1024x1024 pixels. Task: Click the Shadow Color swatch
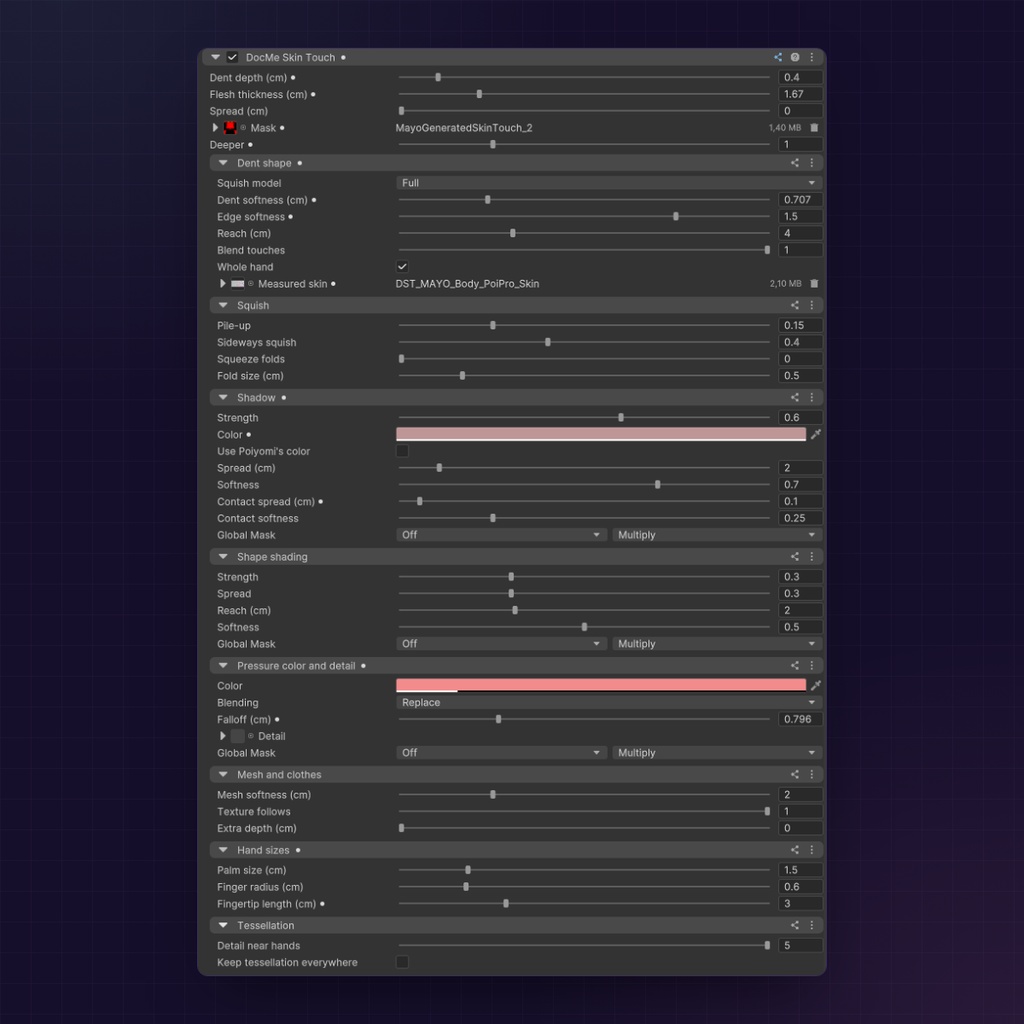[x=601, y=434]
